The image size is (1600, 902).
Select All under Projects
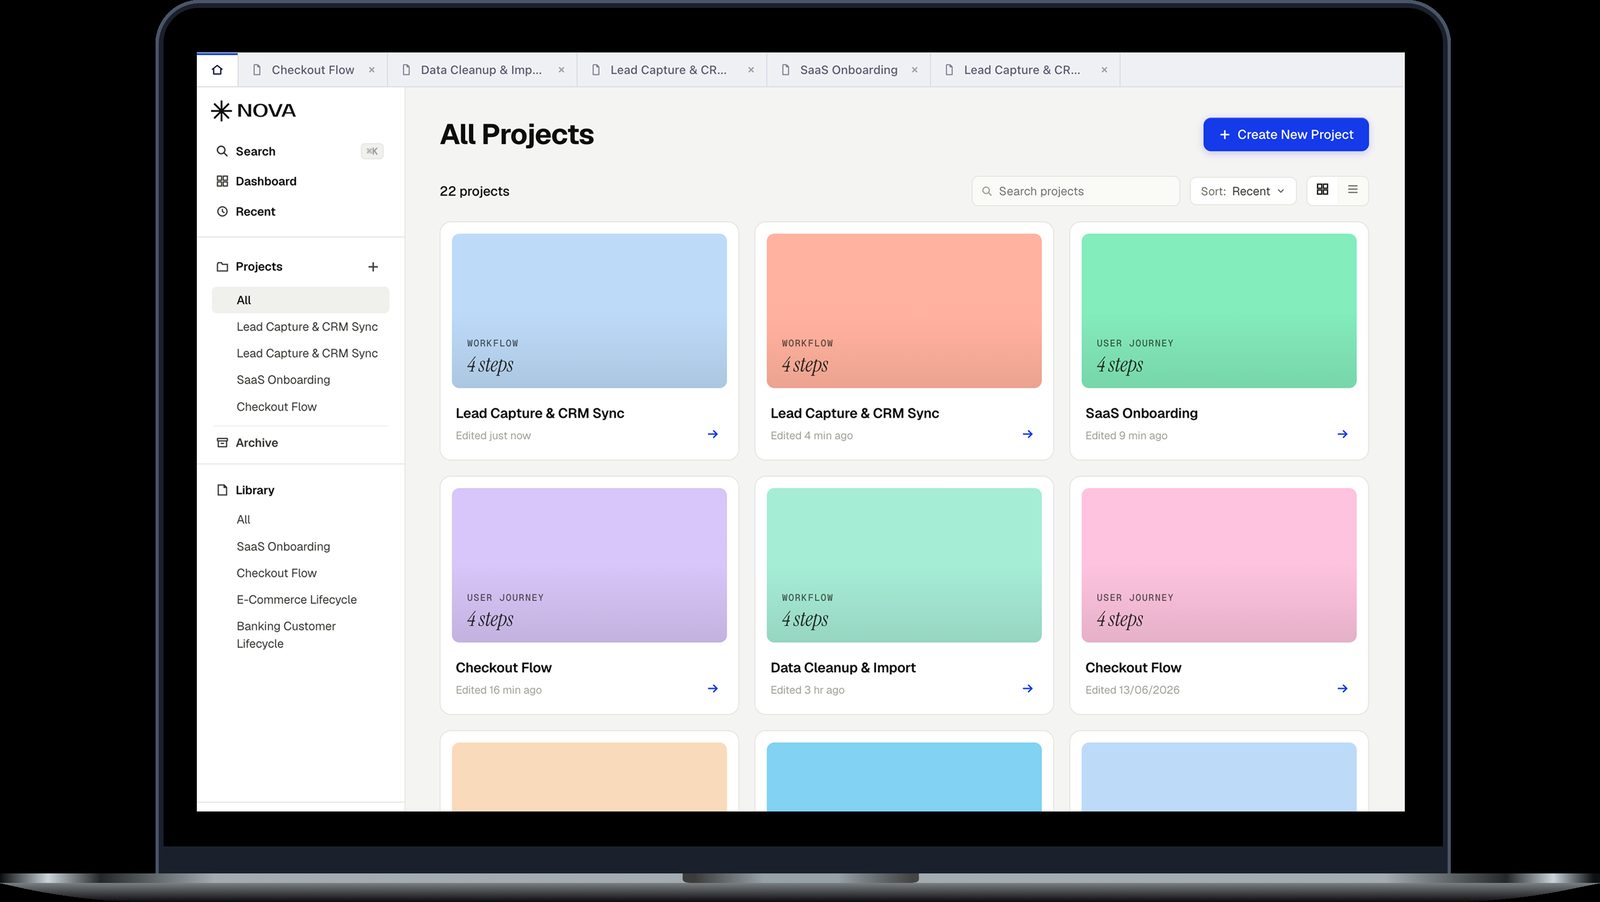pyautogui.click(x=300, y=300)
